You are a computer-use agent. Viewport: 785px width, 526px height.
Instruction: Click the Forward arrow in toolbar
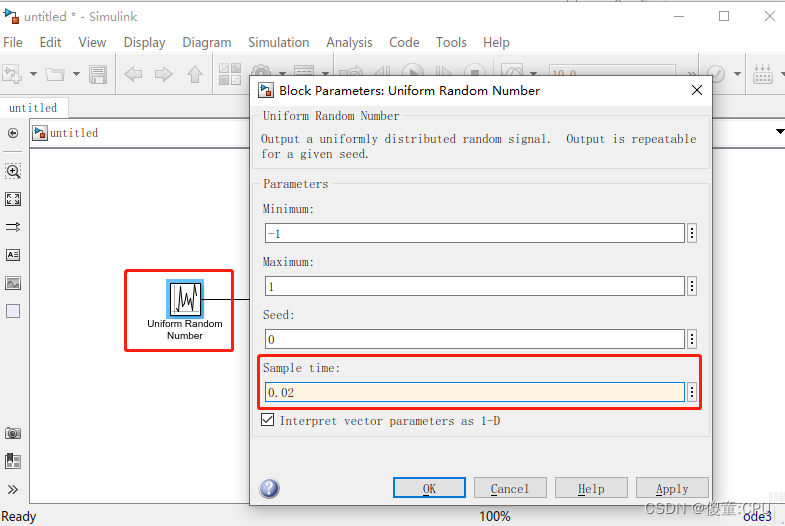(164, 74)
